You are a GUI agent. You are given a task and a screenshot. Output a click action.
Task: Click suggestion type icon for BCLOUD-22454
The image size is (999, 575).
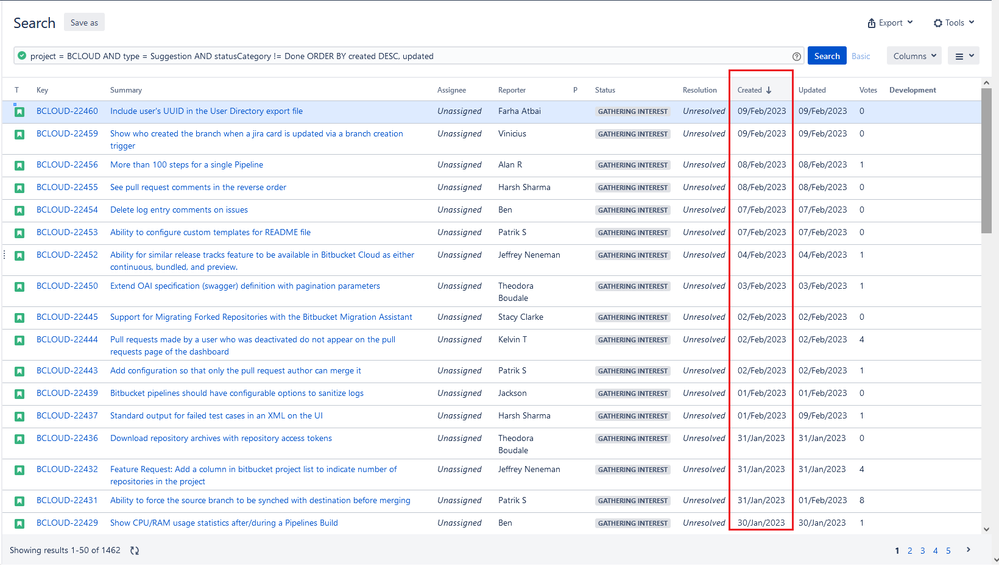tap(19, 210)
